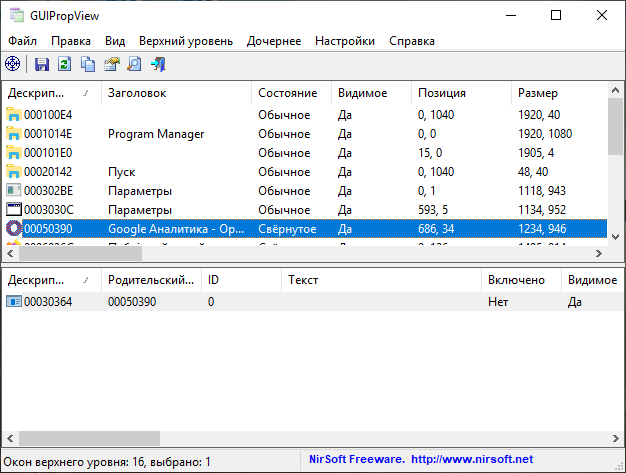The image size is (626, 473).
Task: Sort upper list by Заголовок column
Action: coord(176,93)
